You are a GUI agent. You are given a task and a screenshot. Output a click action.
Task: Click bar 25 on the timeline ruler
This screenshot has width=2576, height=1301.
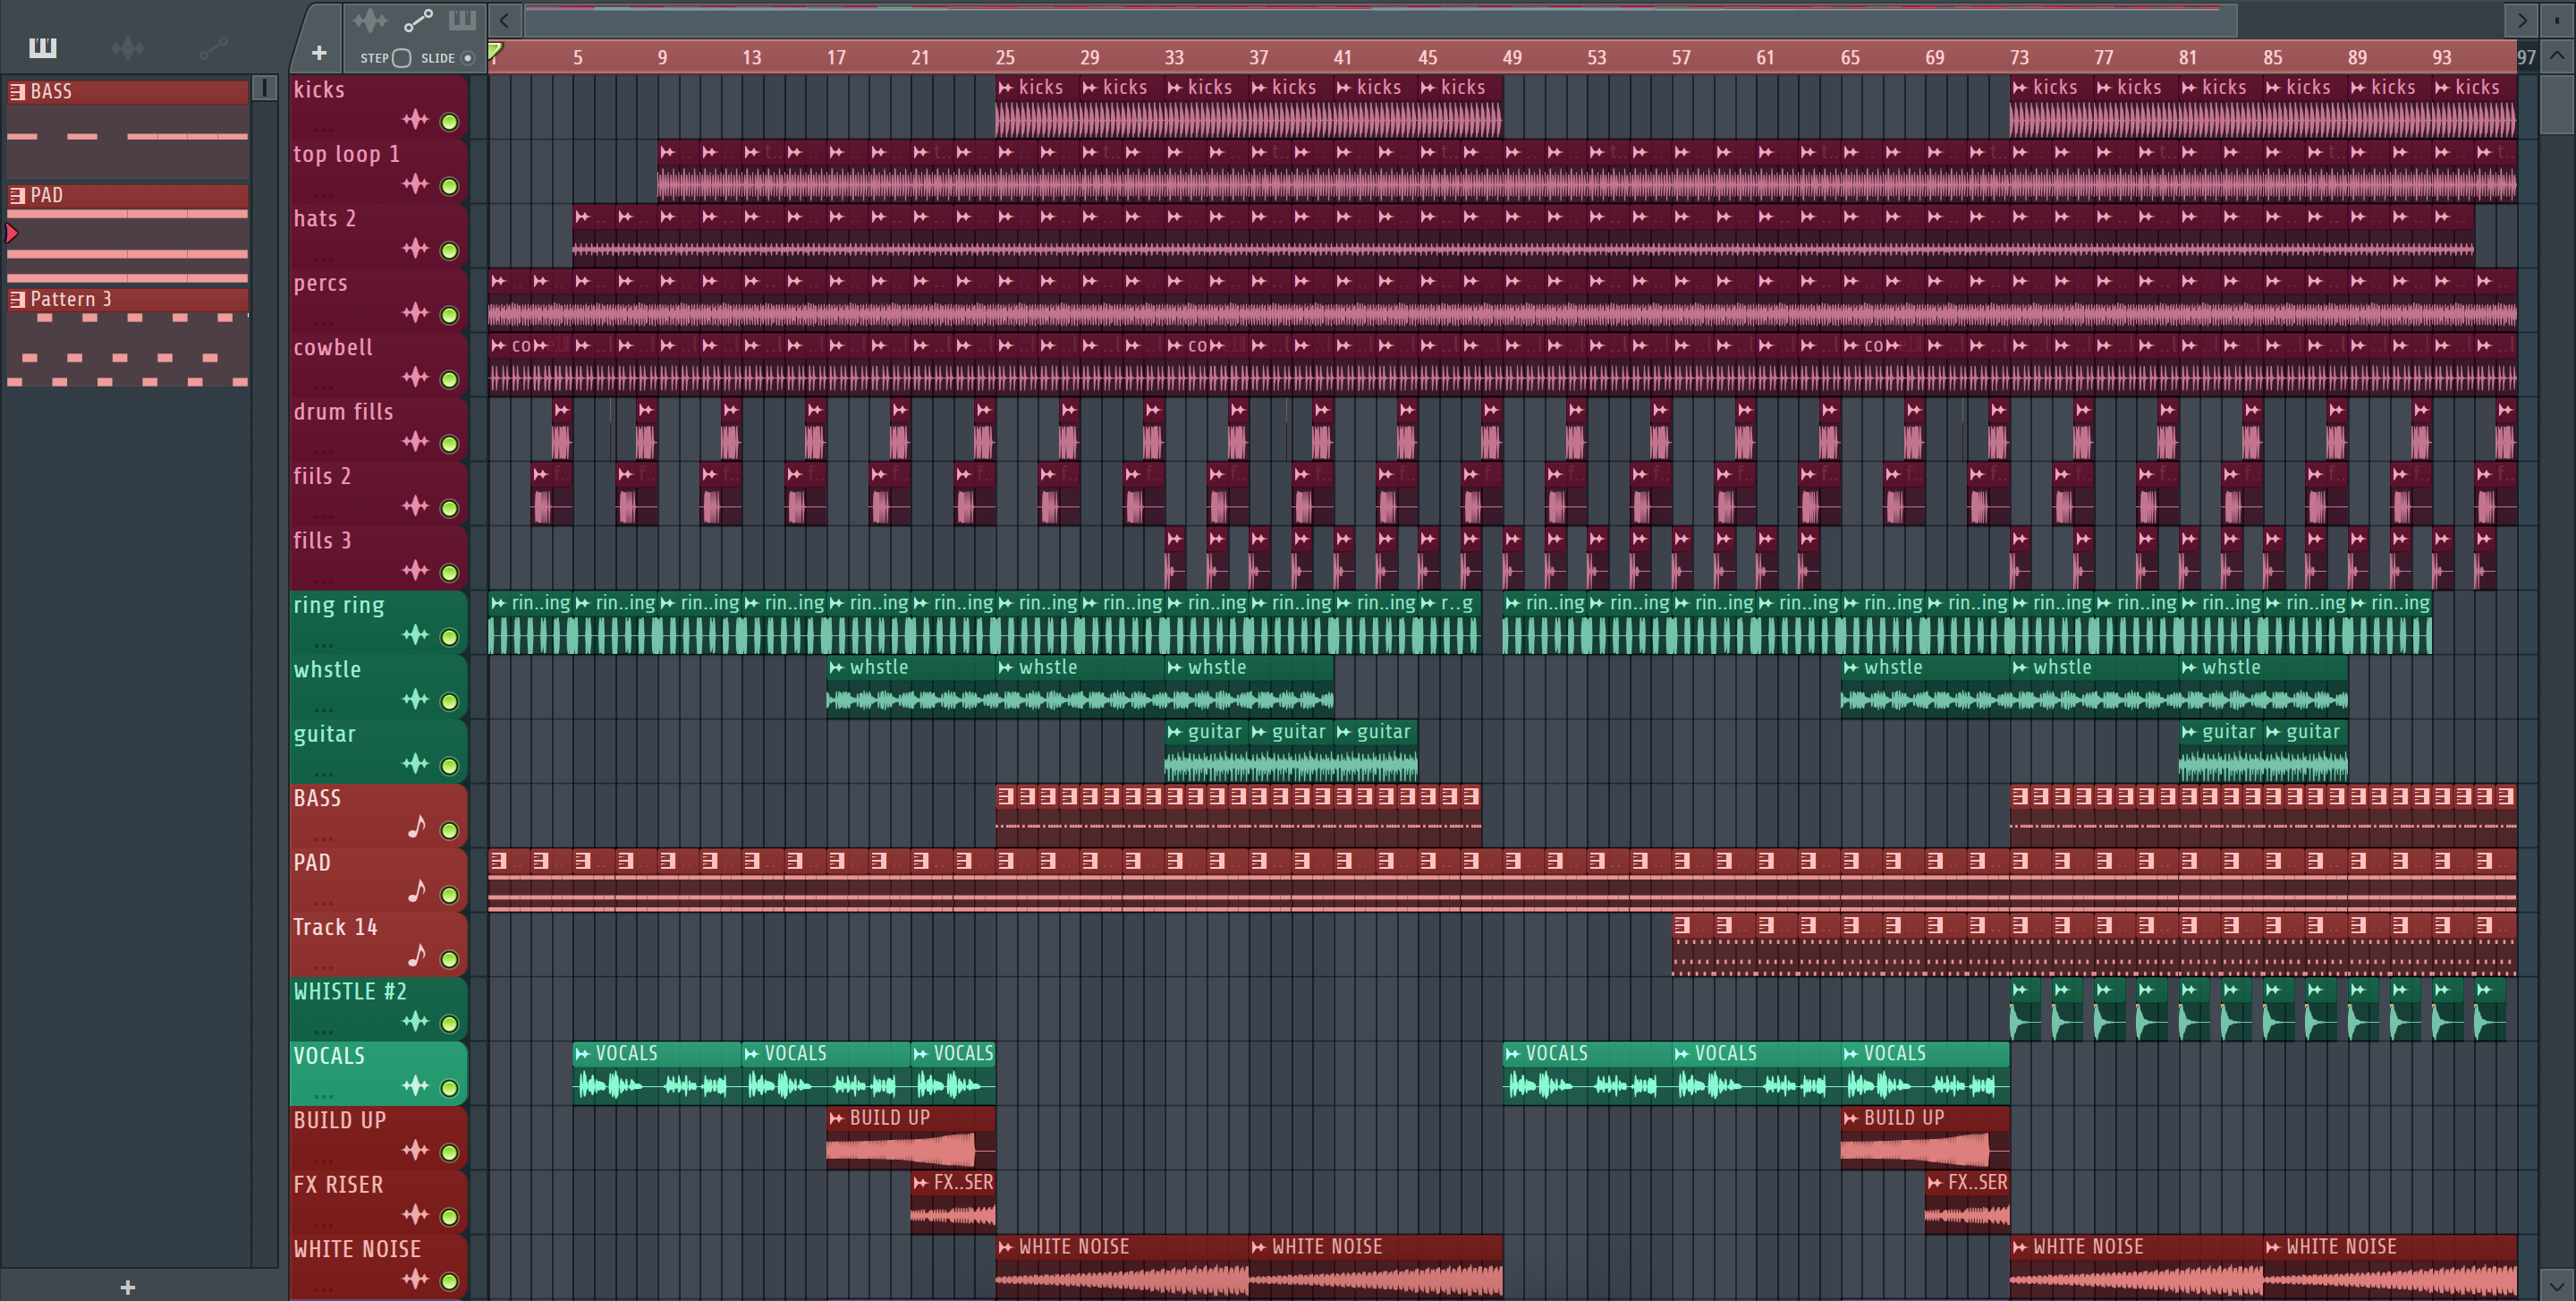(1005, 58)
